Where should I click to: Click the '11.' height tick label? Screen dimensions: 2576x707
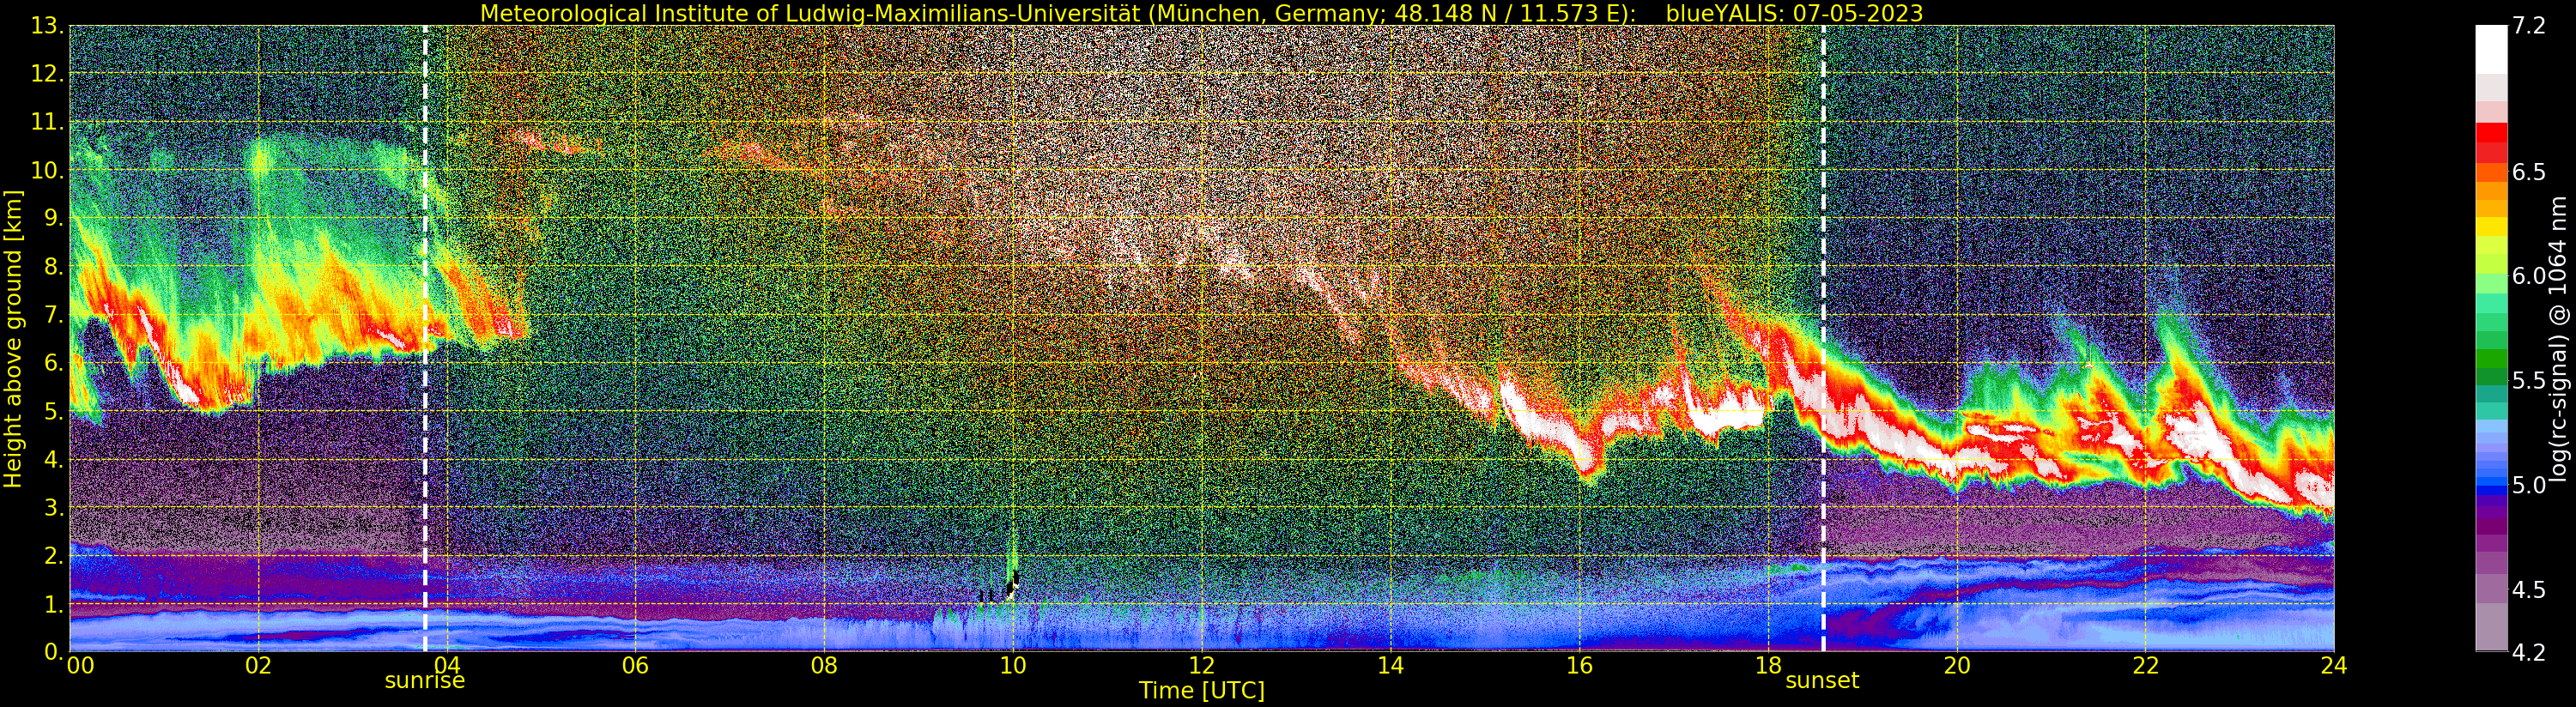pyautogui.click(x=47, y=122)
